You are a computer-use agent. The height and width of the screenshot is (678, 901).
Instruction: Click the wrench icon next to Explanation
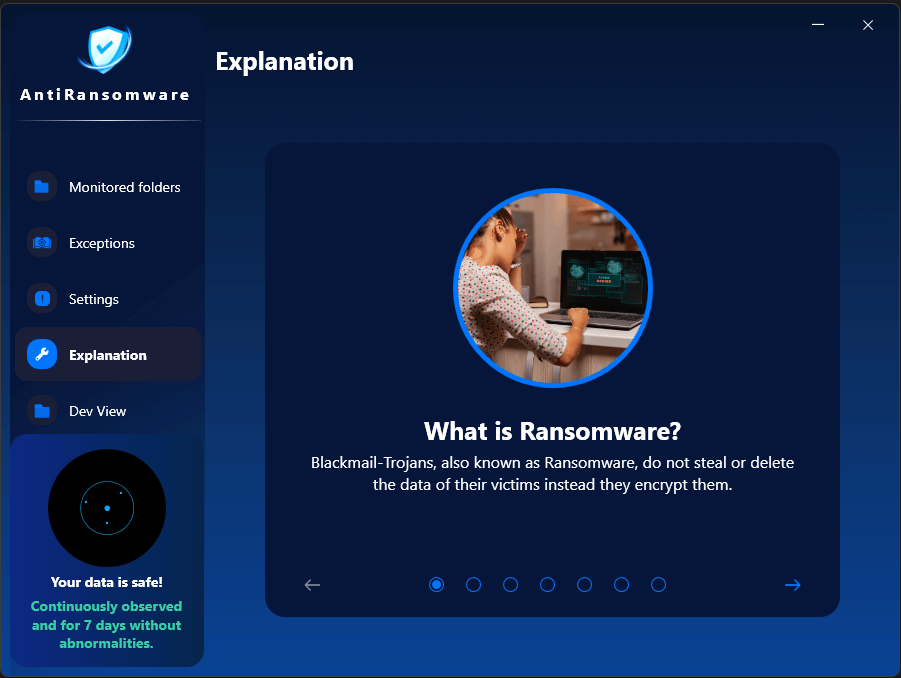point(41,354)
